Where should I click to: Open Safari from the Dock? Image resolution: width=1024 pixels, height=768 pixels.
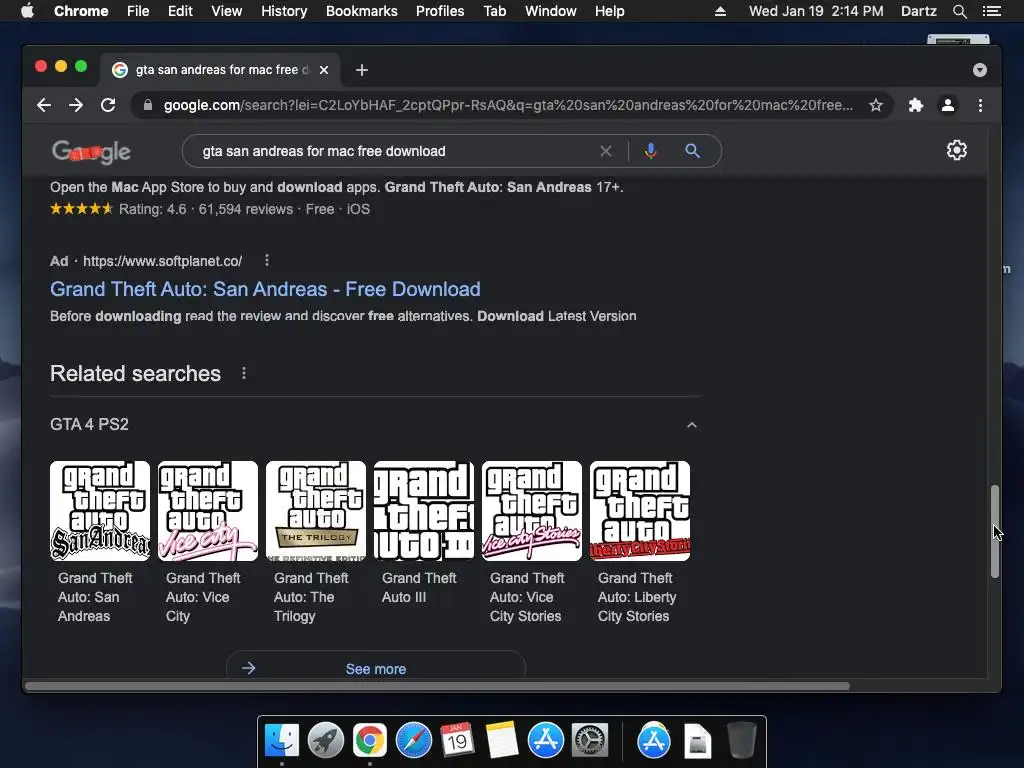(x=414, y=741)
